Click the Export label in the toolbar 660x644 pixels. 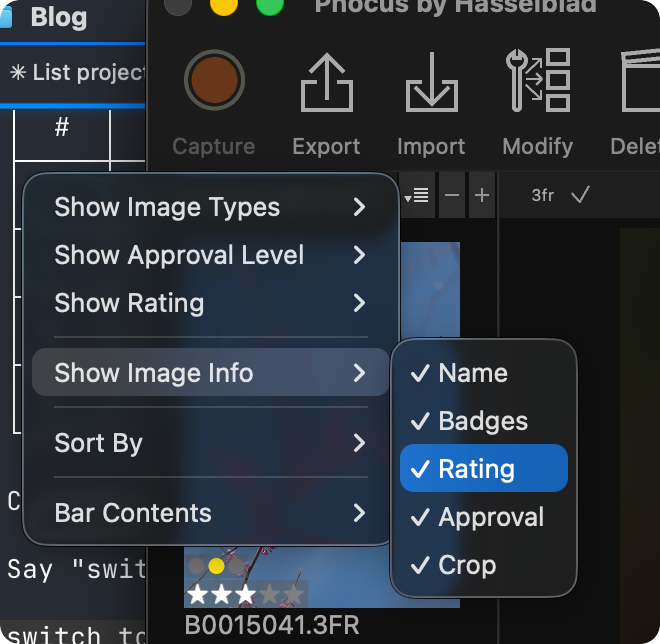326,147
